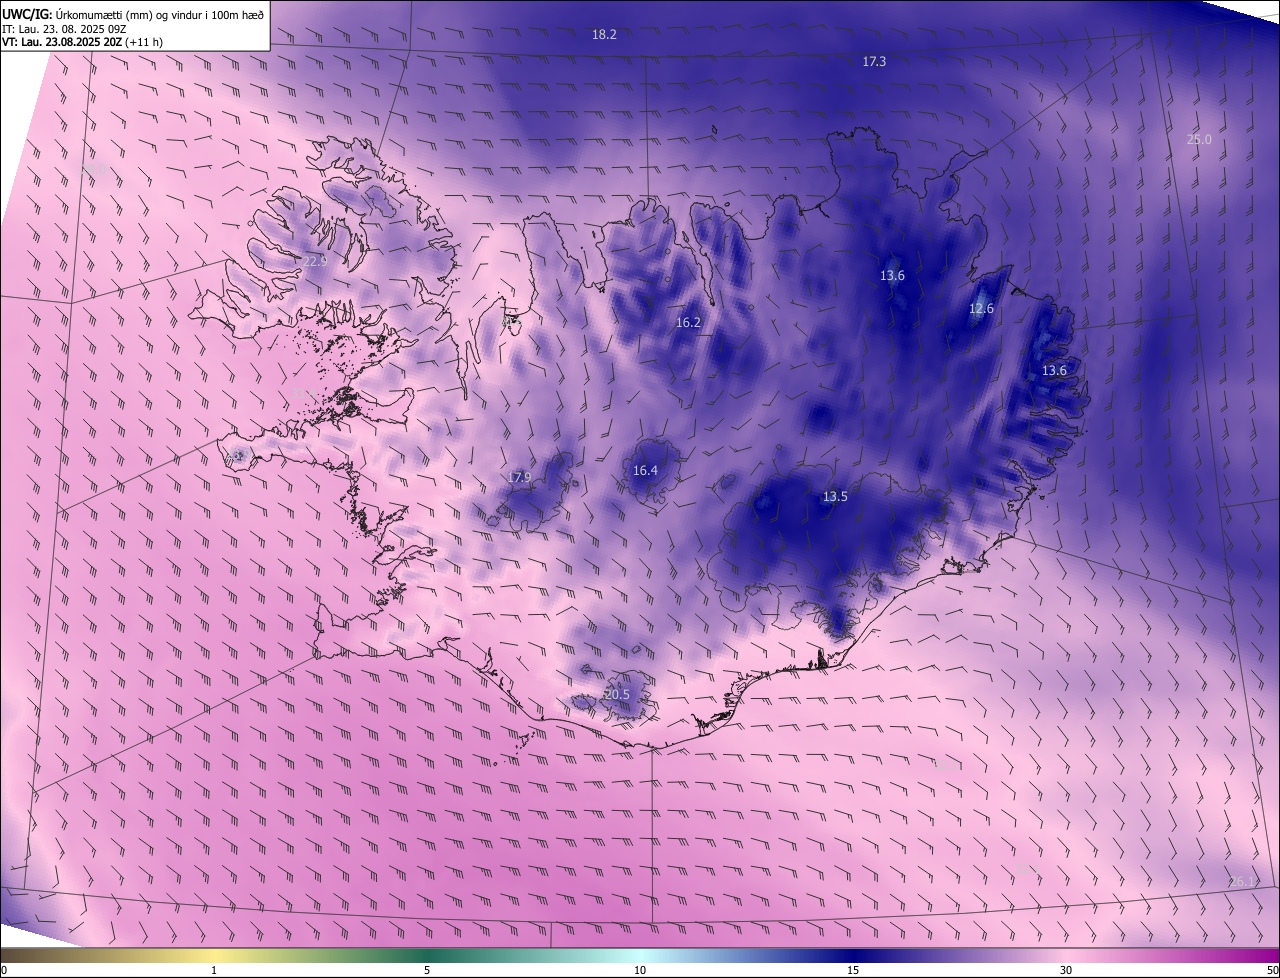Click the 17.3 value label

pos(874,61)
